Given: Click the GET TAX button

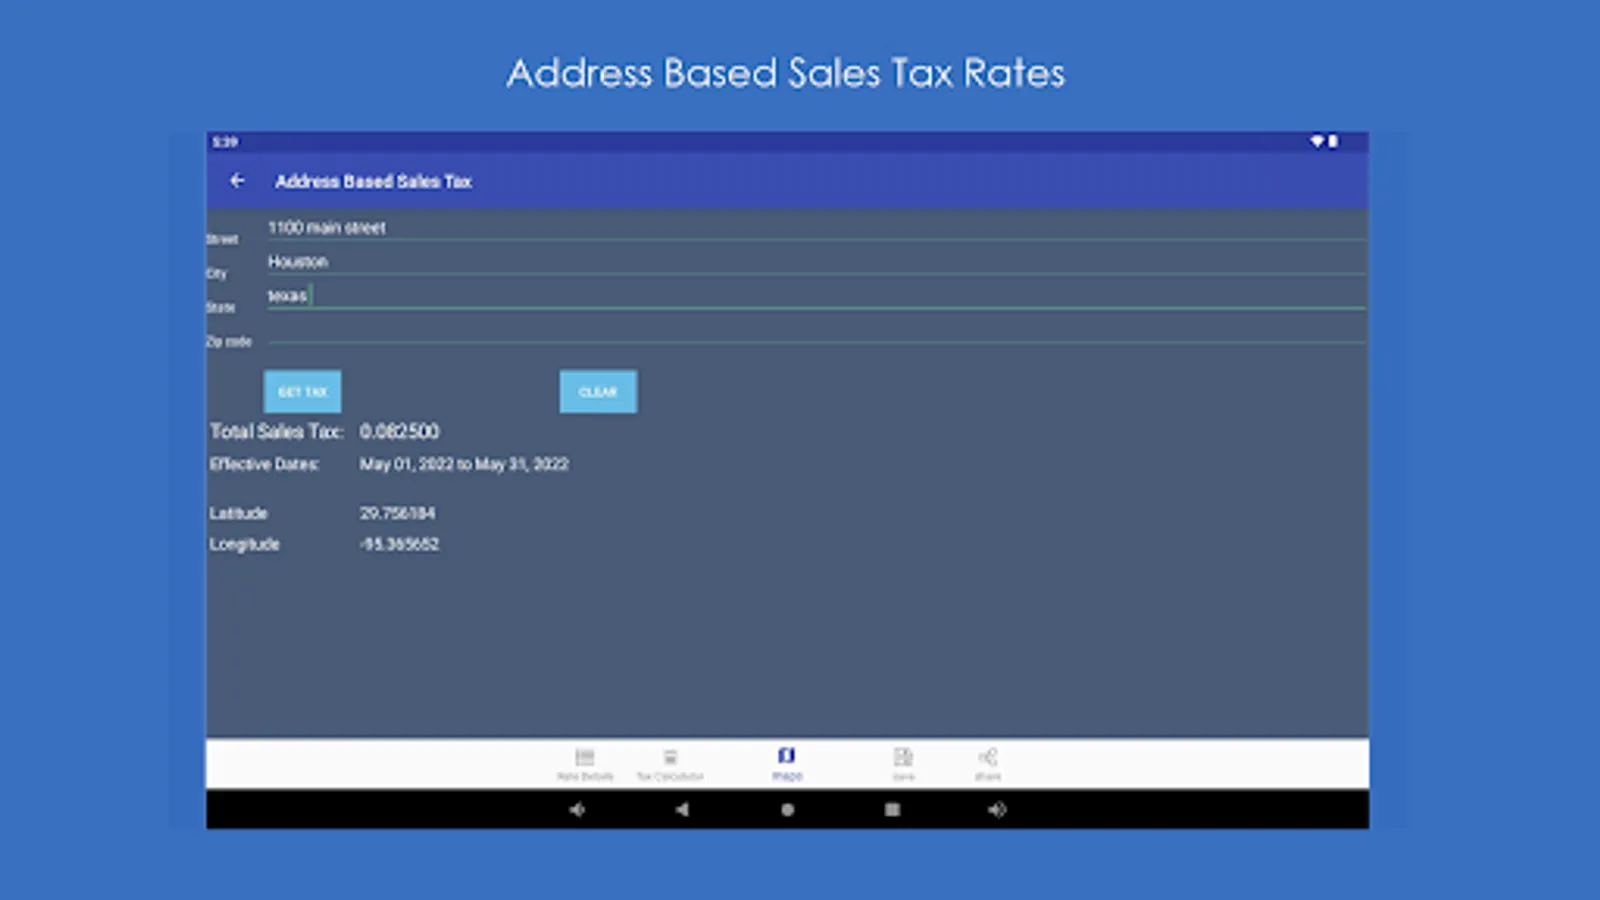Looking at the screenshot, I should pos(303,392).
